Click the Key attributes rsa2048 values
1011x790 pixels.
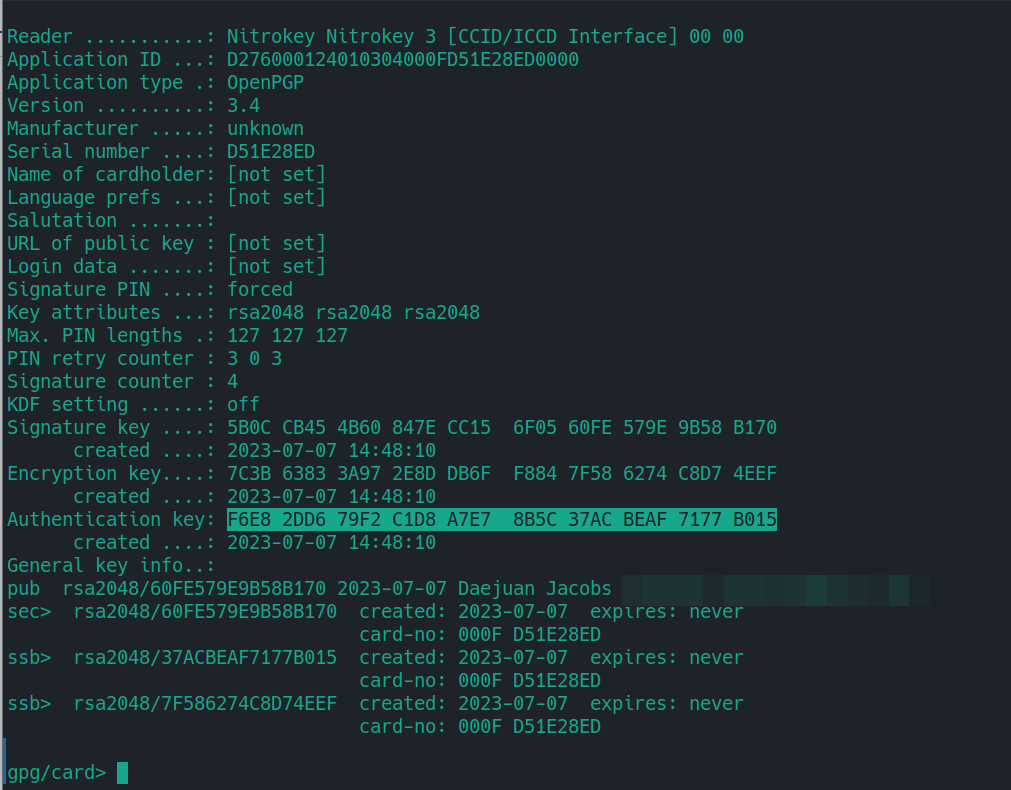(353, 313)
